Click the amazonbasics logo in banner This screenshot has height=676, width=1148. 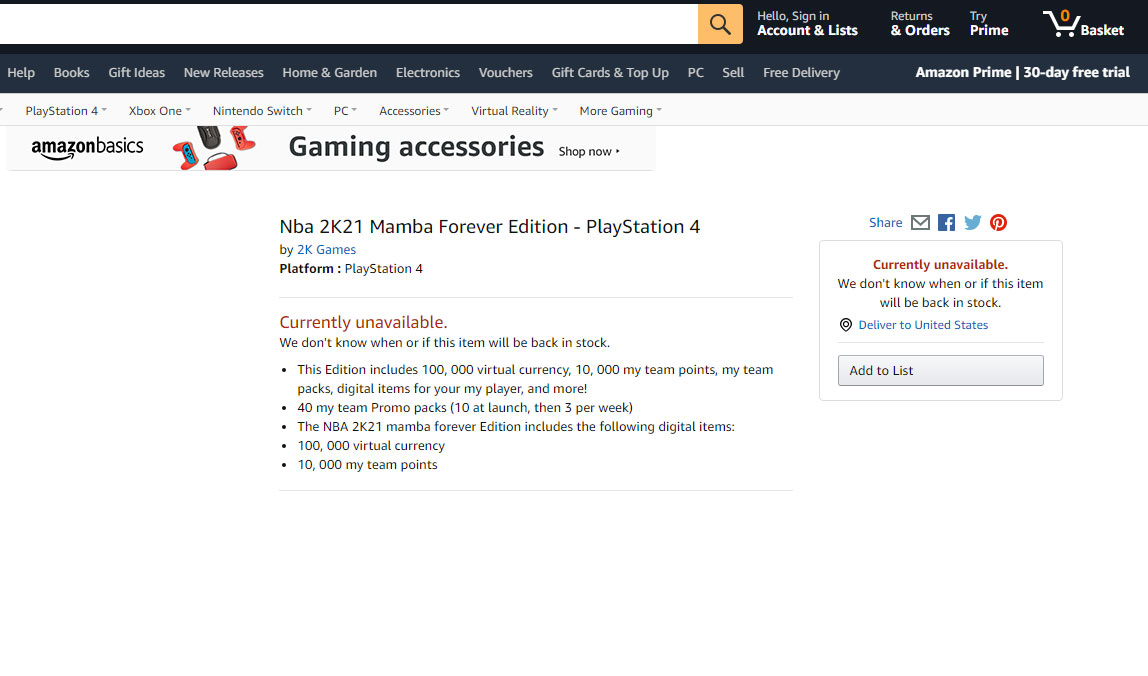(87, 148)
